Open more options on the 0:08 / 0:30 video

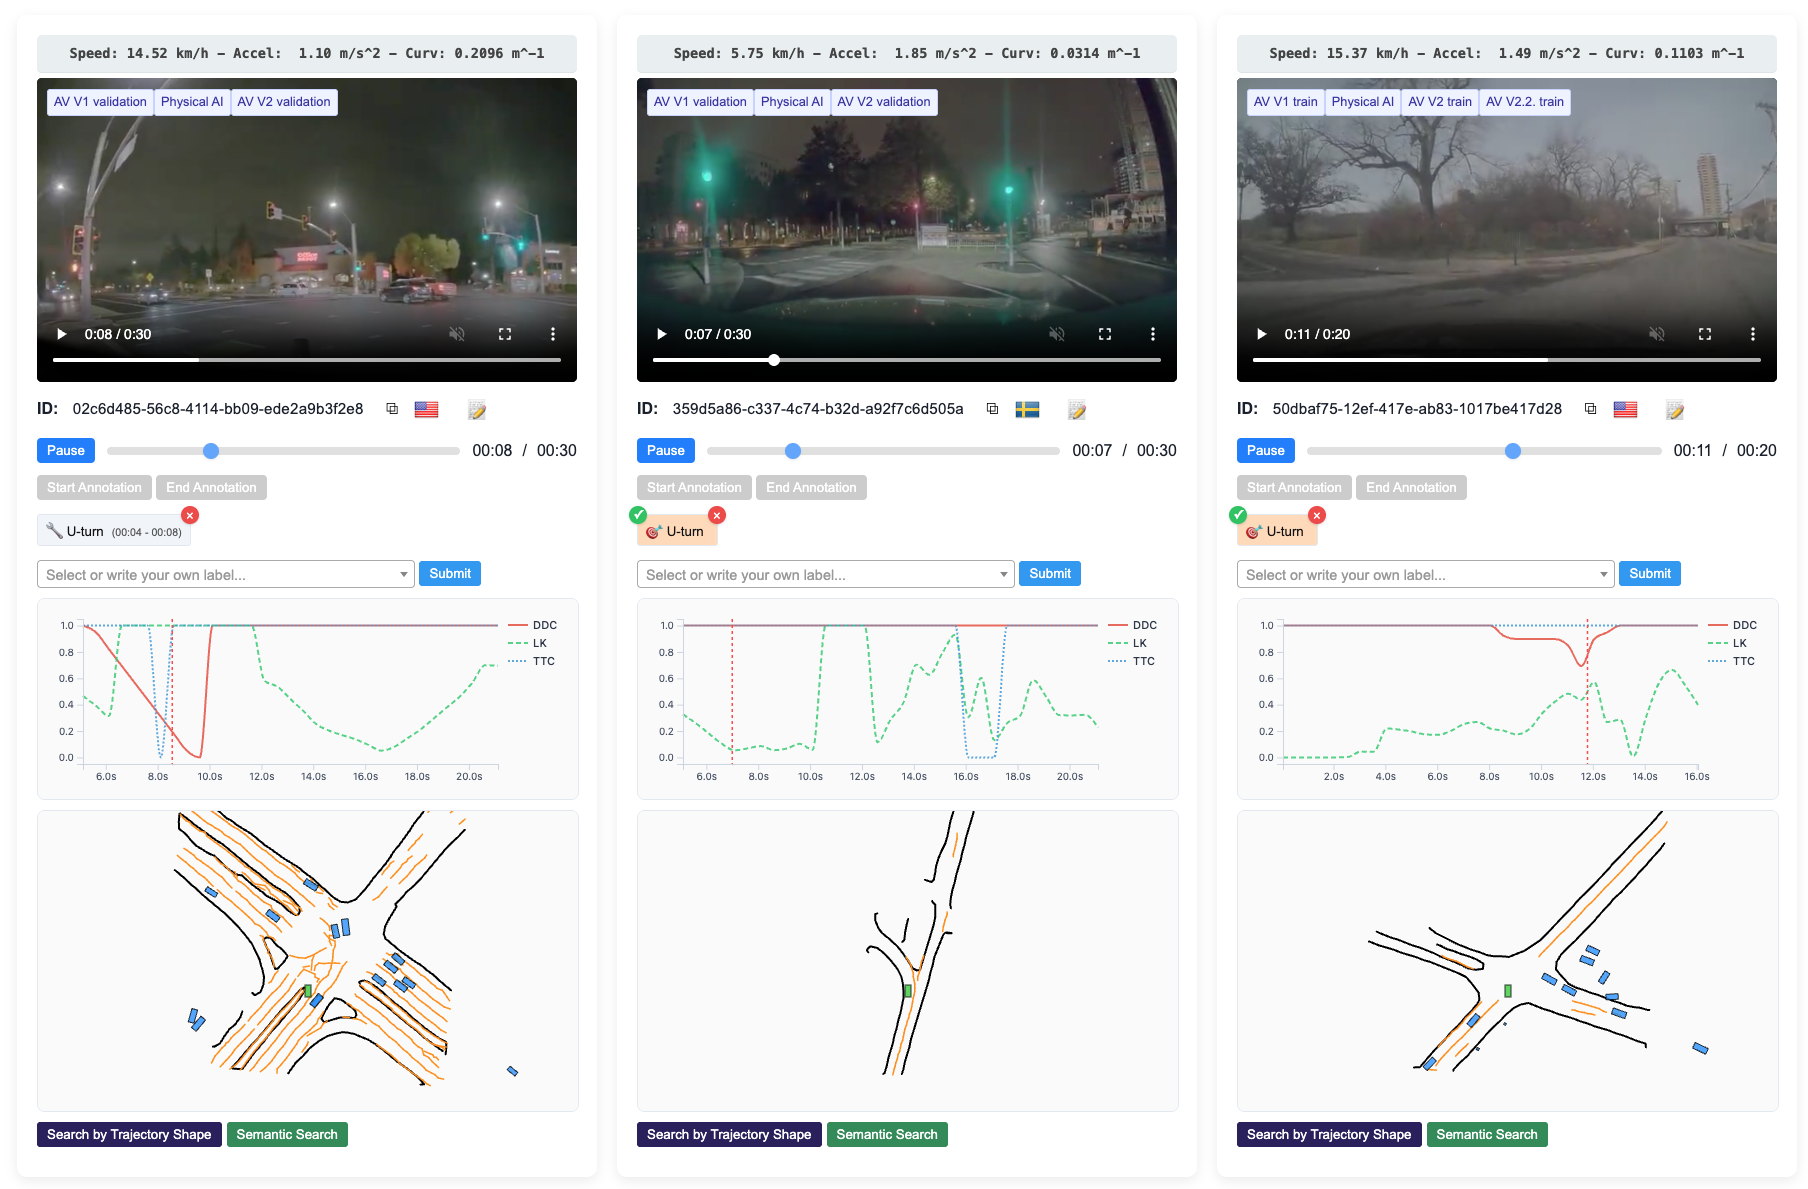pyautogui.click(x=553, y=334)
